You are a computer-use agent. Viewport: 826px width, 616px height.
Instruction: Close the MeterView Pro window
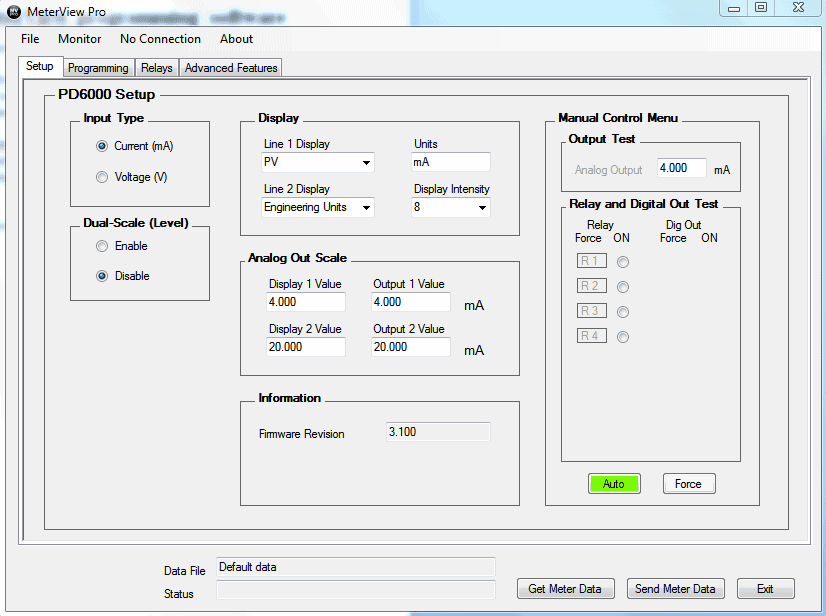(799, 8)
